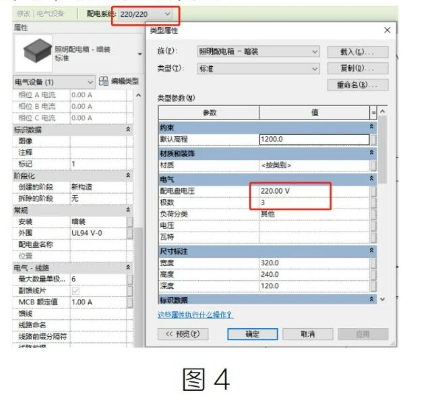This screenshot has width=436, height=401.
Task: Click the 负荷分类 value 其他
Action: point(314,214)
